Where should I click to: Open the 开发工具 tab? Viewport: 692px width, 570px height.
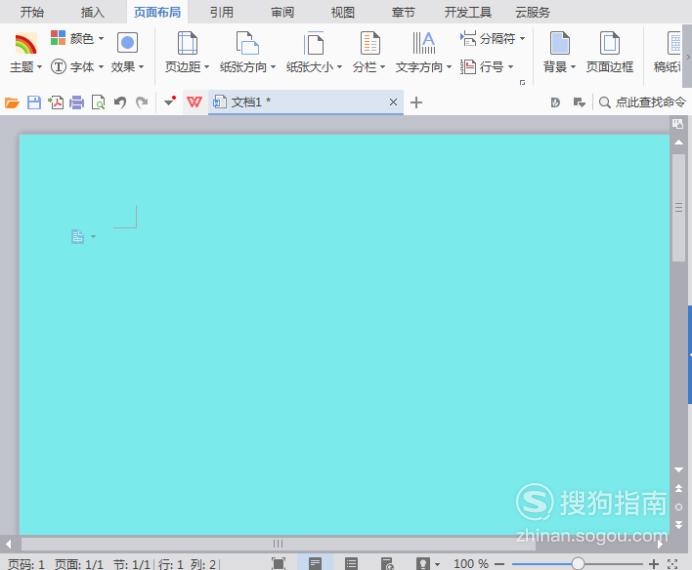[468, 12]
